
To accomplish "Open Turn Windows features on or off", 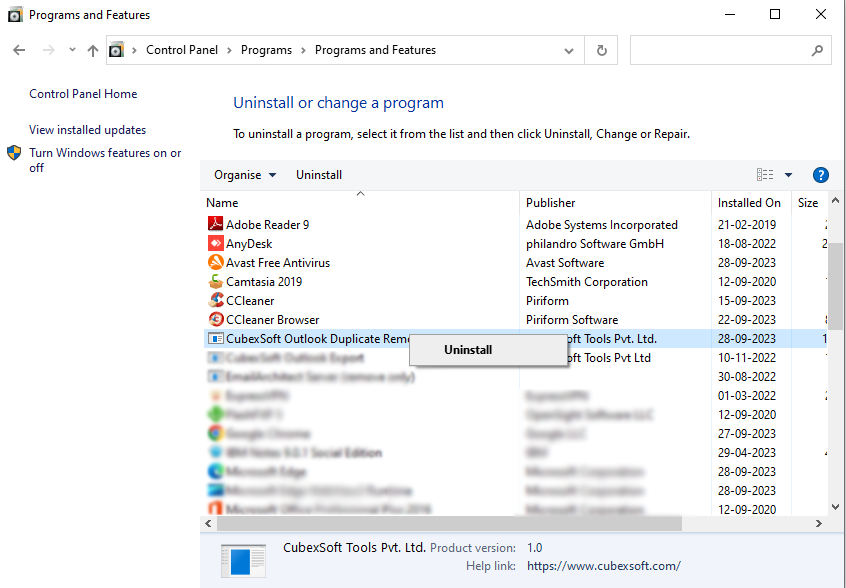I will click(x=104, y=160).
